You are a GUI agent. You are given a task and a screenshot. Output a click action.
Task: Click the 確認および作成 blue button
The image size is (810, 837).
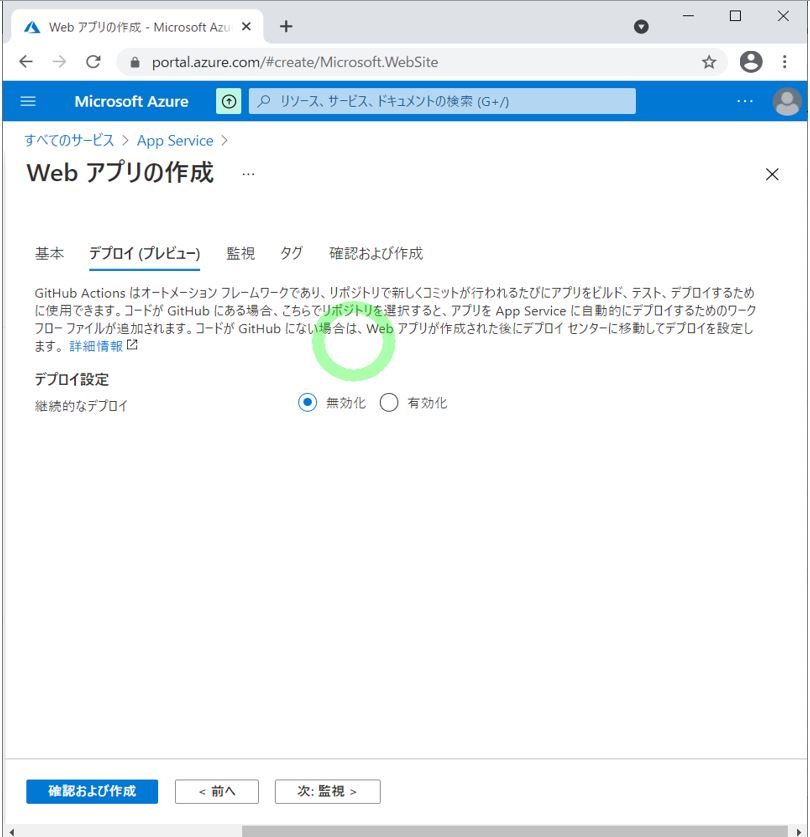[x=92, y=791]
